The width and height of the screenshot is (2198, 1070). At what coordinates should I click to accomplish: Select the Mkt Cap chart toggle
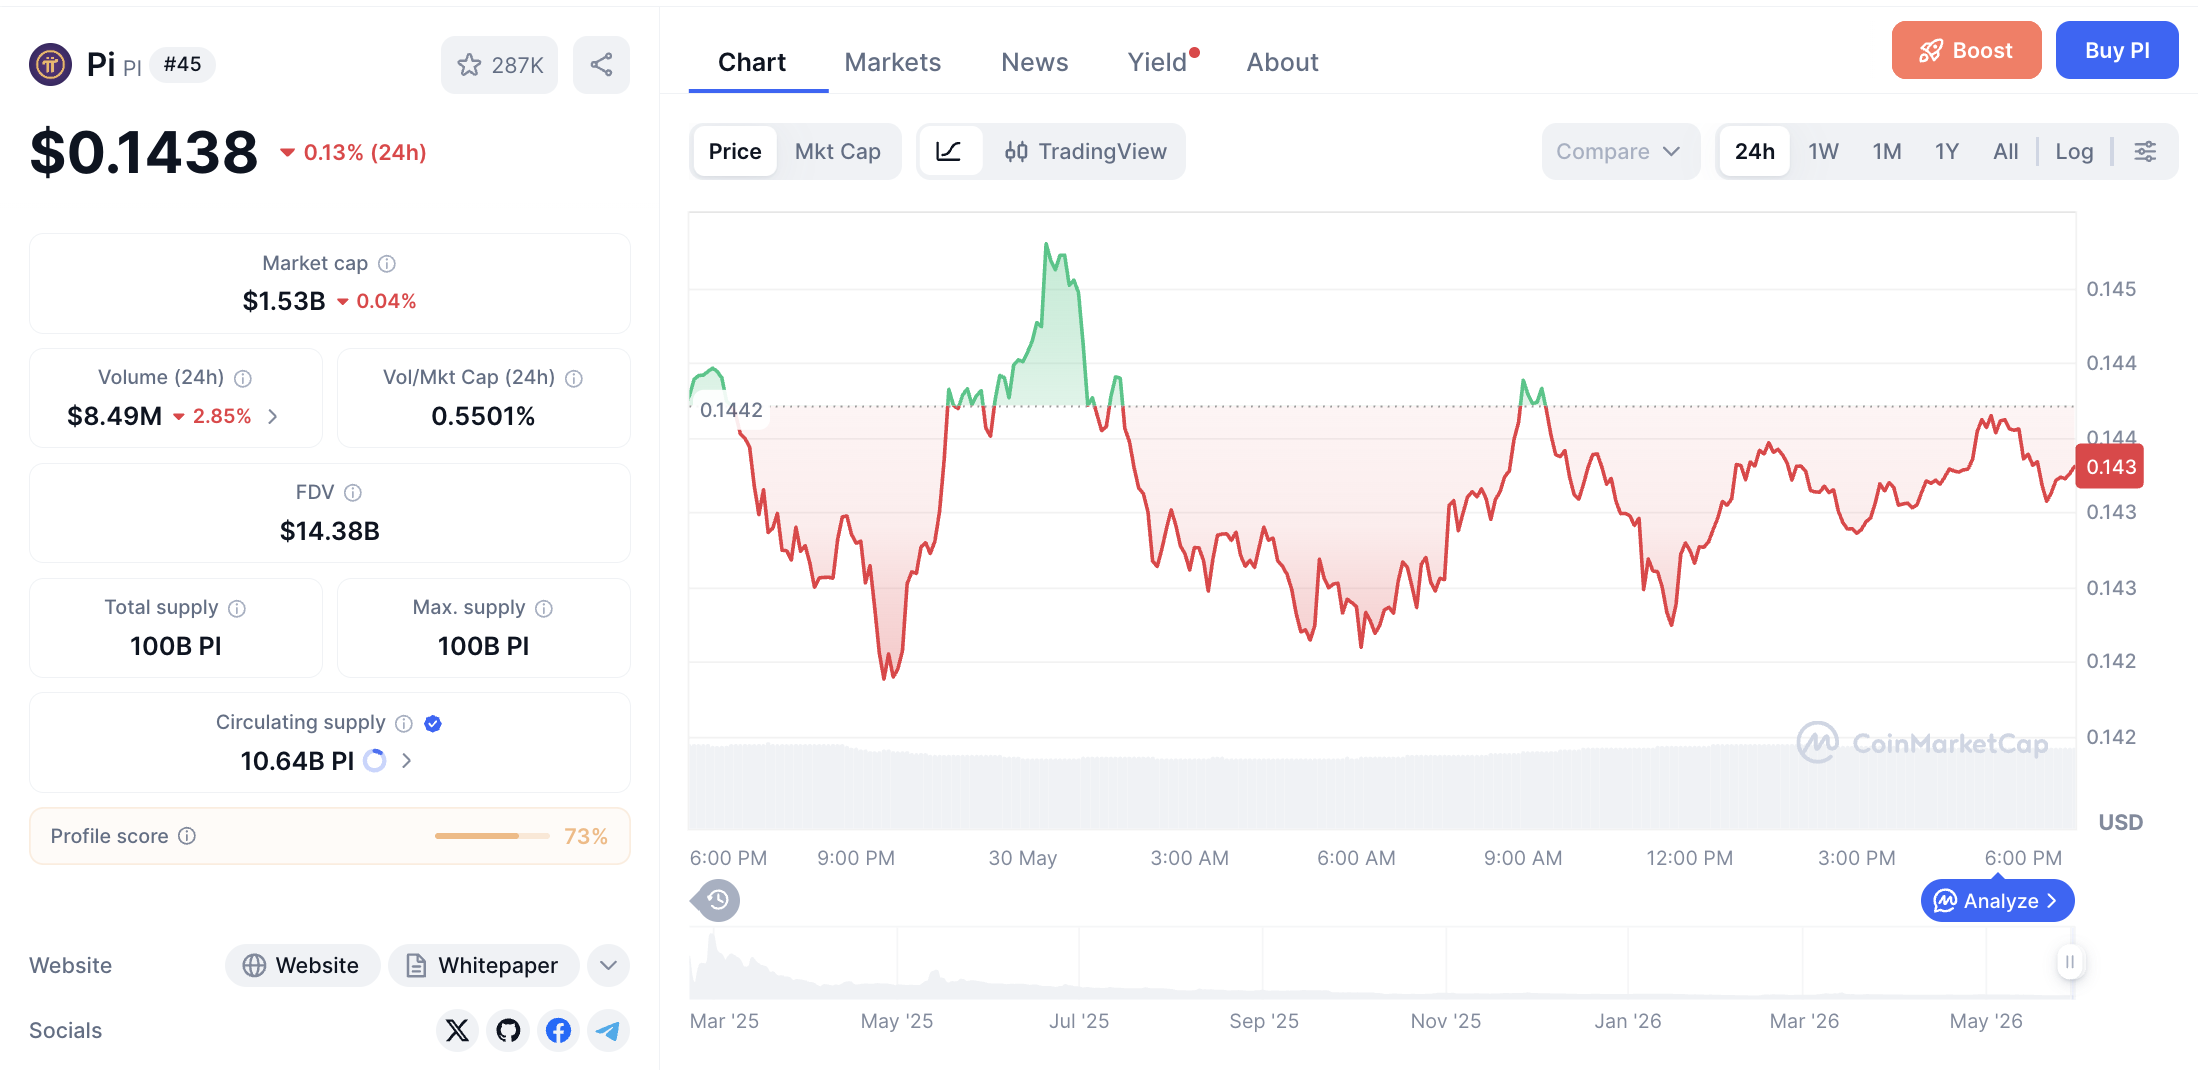[x=838, y=151]
